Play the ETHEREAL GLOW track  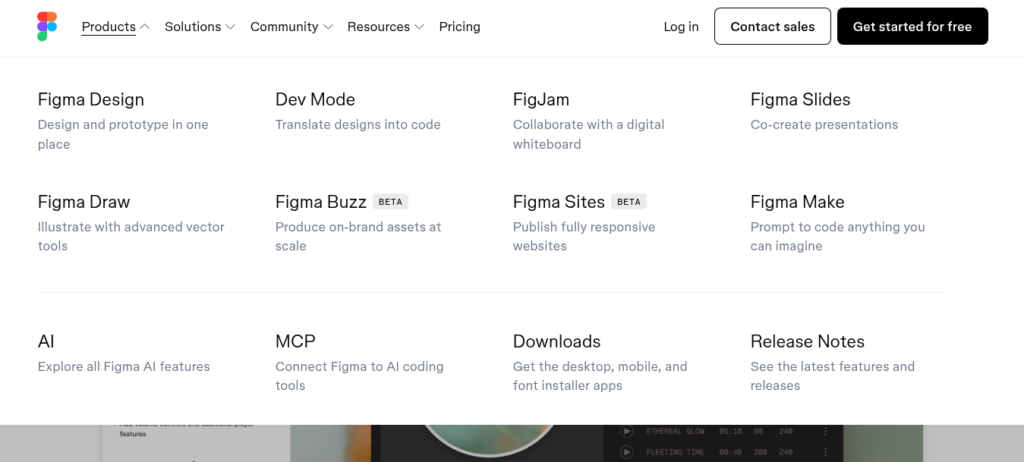point(626,431)
